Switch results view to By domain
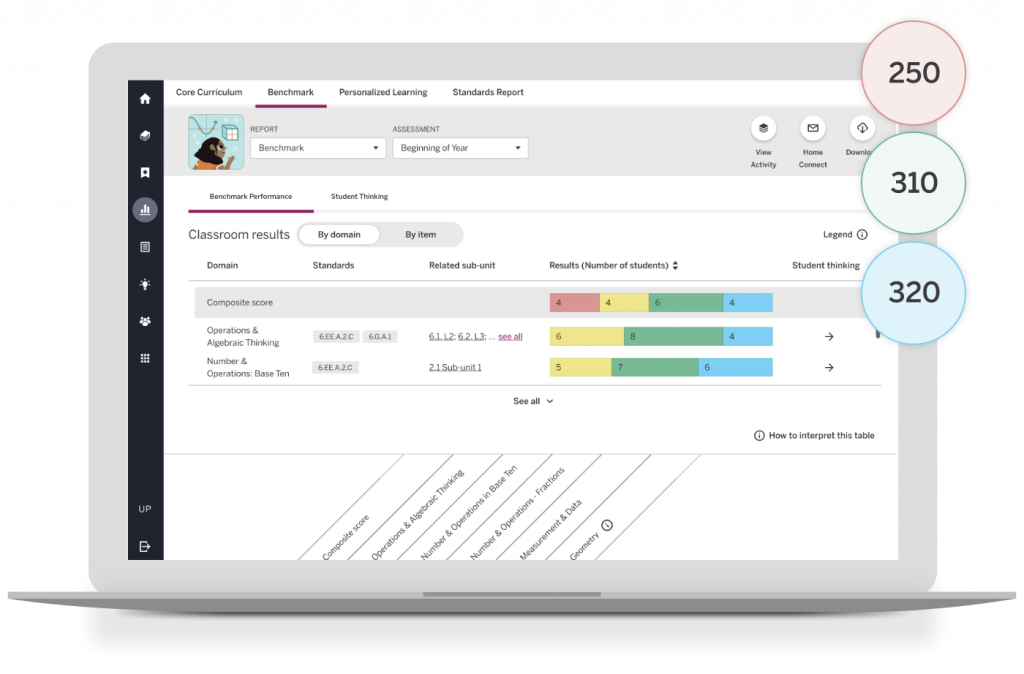 339,234
